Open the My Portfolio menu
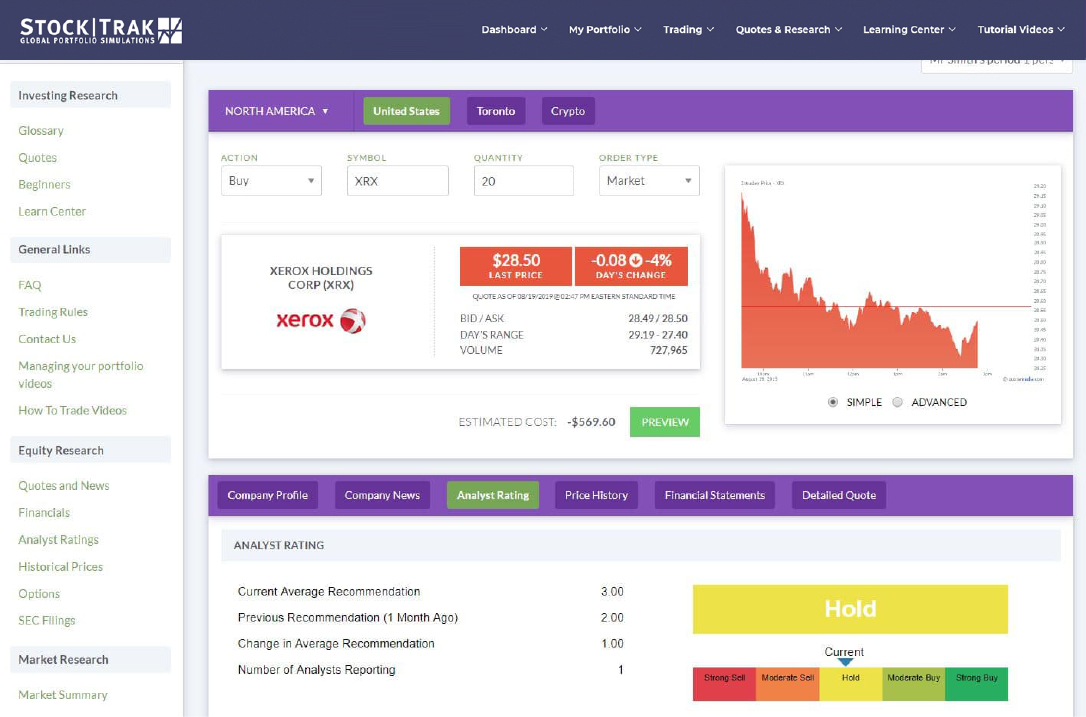This screenshot has width=1086, height=717. [x=605, y=30]
